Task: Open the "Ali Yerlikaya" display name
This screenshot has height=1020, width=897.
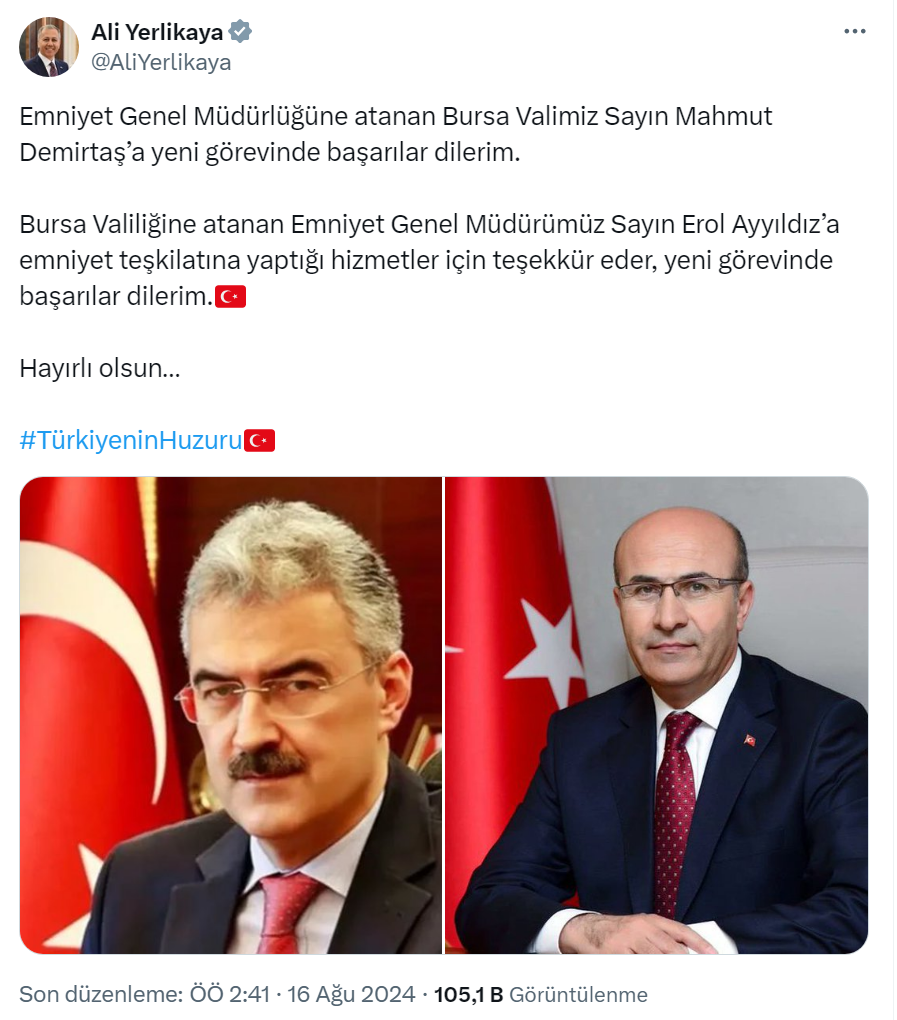Action: click(x=157, y=31)
